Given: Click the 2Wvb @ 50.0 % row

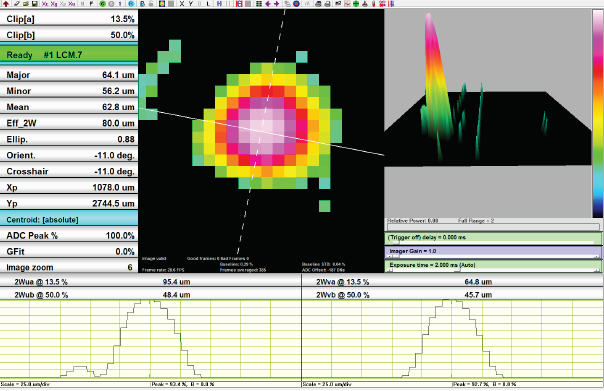Looking at the screenshot, I should coord(453,295).
